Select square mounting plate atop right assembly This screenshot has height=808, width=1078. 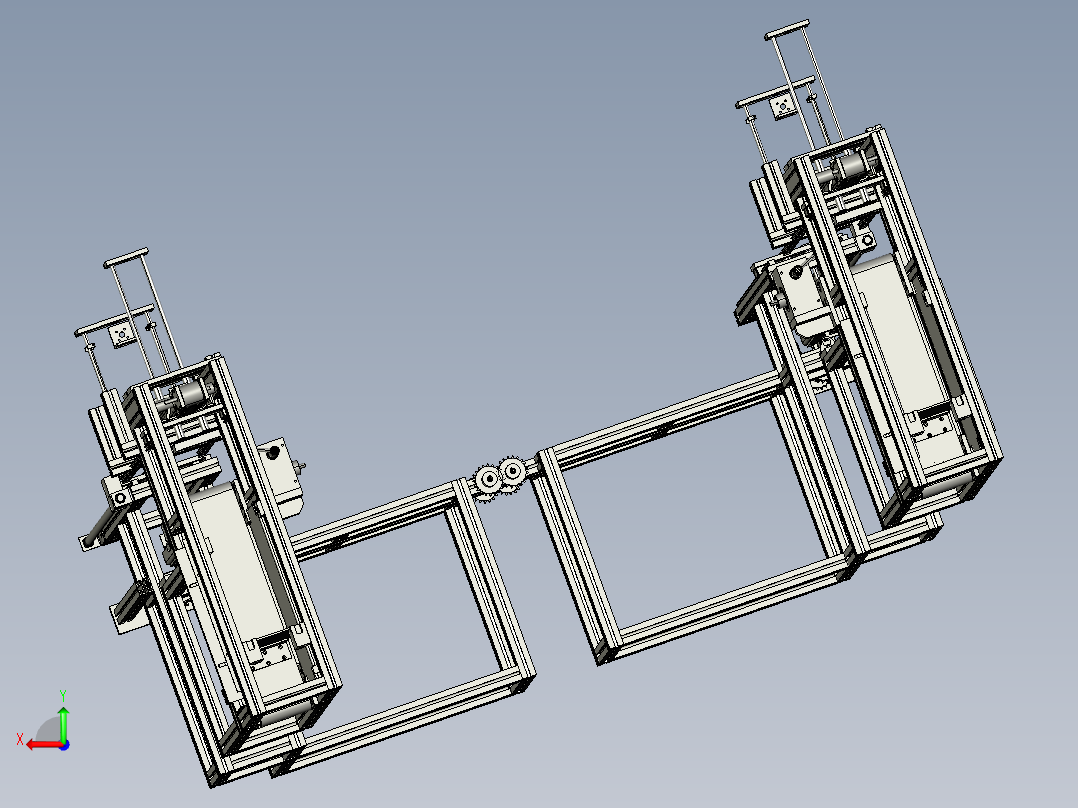pyautogui.click(x=782, y=107)
